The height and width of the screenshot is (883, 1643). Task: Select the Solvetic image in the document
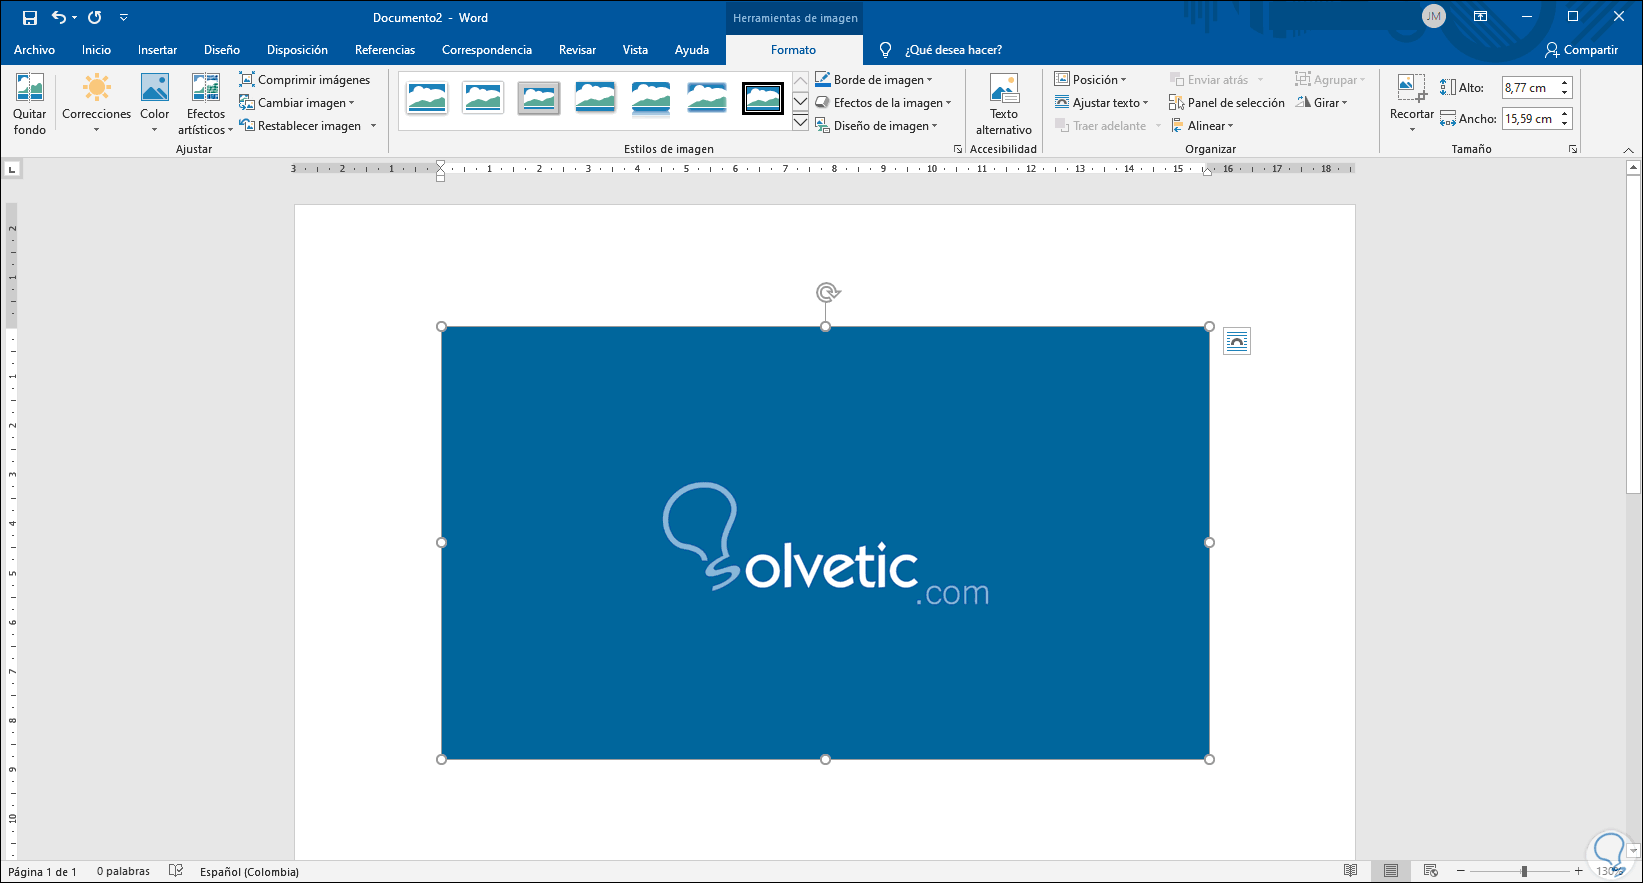pos(825,543)
